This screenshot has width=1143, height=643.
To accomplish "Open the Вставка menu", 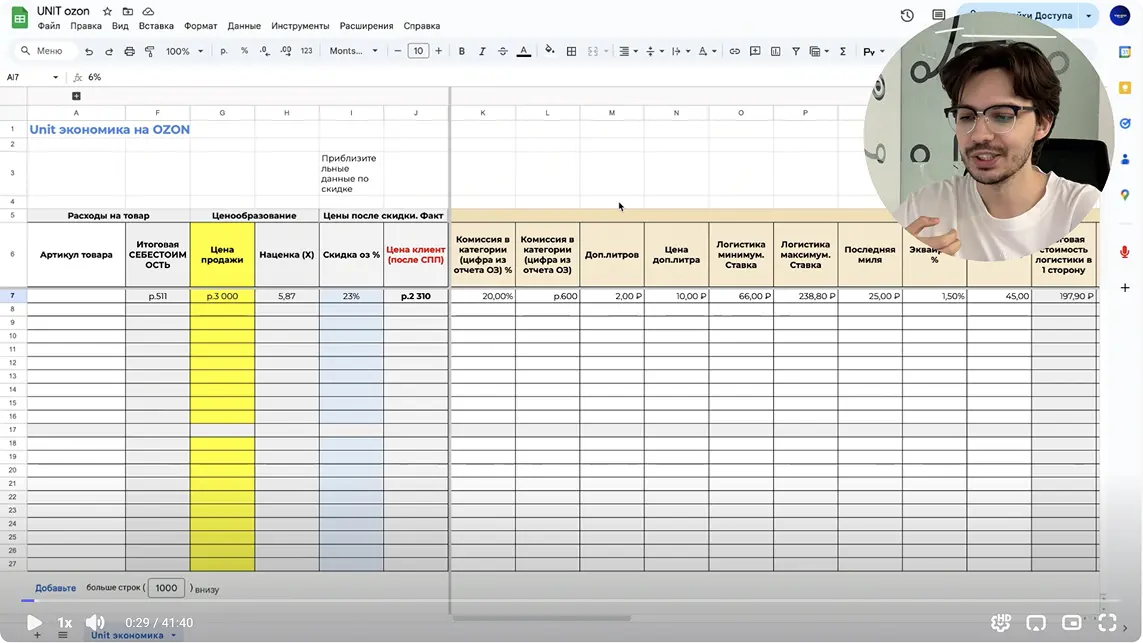I will pyautogui.click(x=156, y=26).
